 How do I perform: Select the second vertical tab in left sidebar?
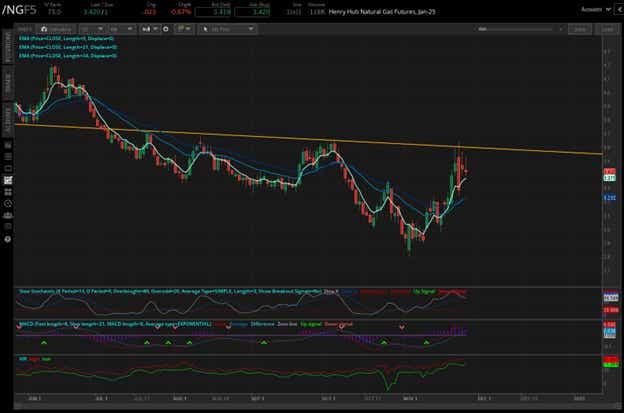(7, 84)
